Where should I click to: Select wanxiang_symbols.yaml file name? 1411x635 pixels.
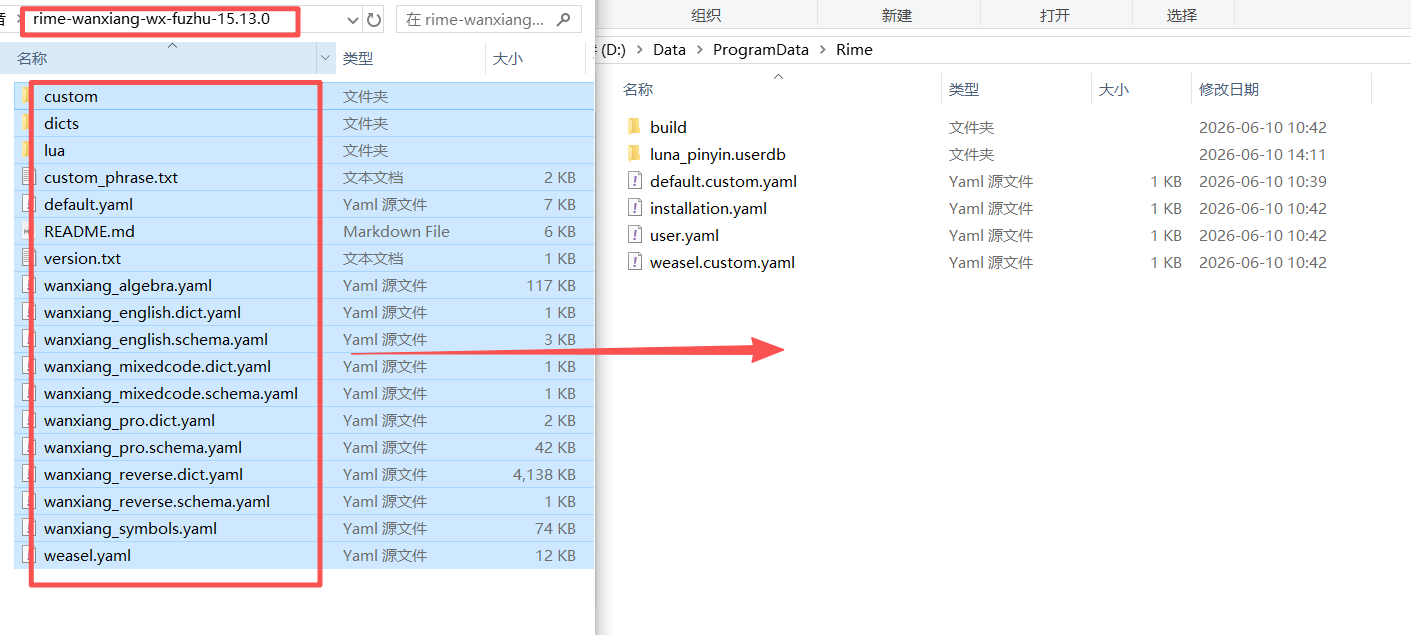click(x=130, y=528)
